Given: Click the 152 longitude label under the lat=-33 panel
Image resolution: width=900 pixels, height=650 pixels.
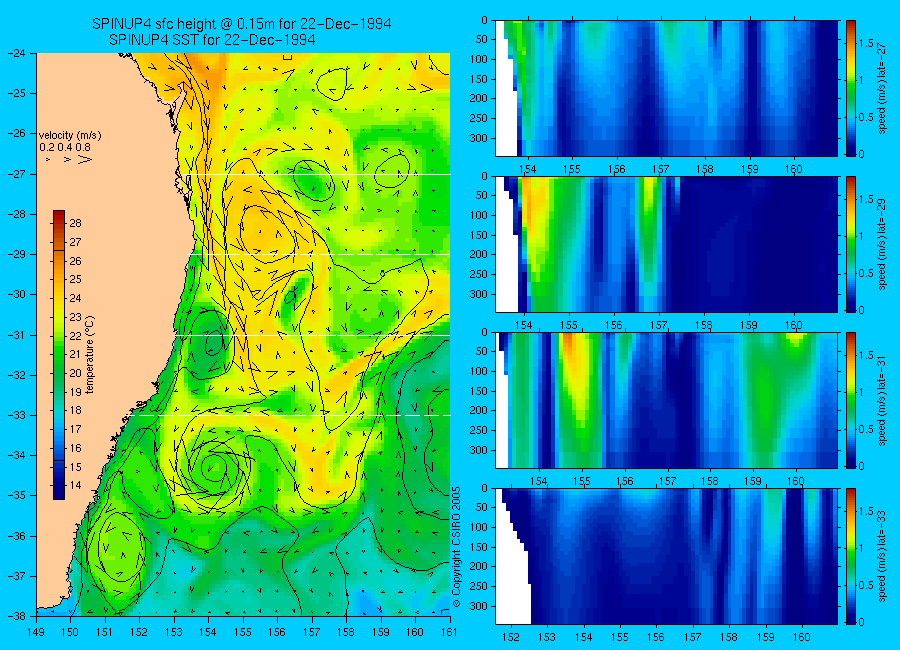Looking at the screenshot, I should 510,637.
